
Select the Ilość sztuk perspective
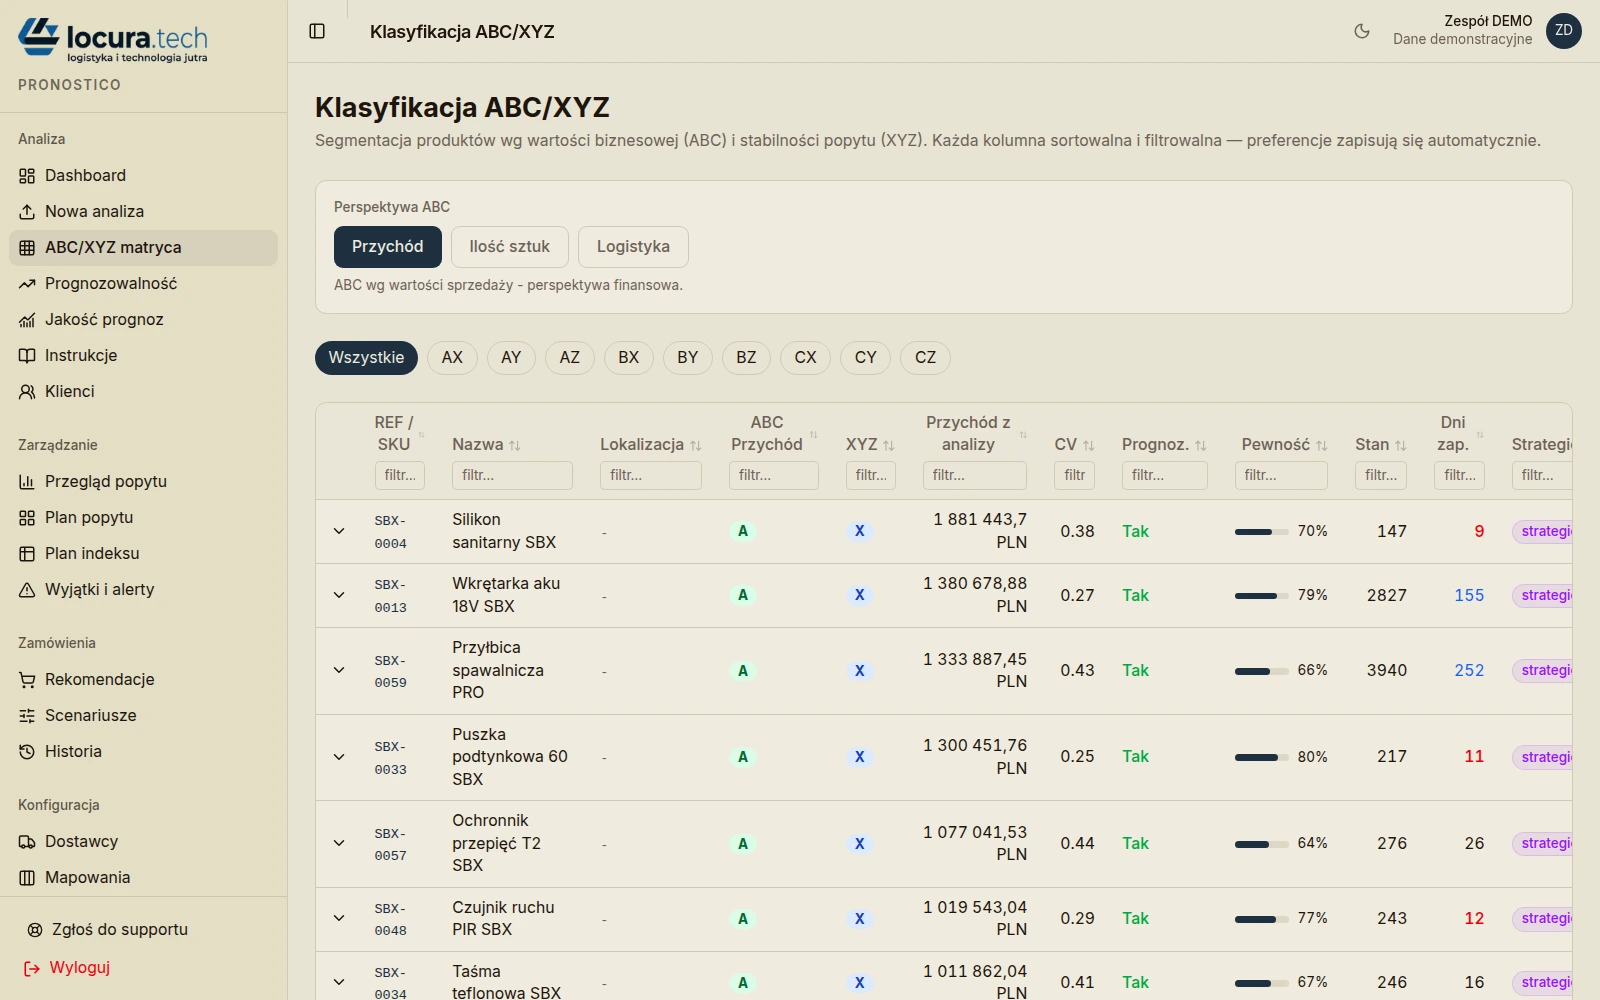510,247
